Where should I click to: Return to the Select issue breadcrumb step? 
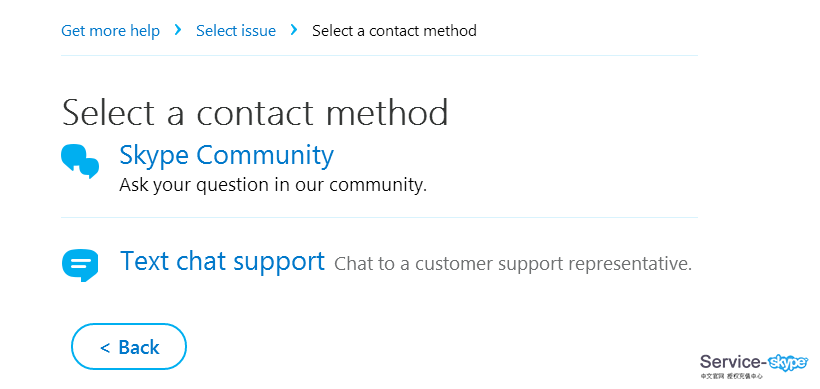point(236,31)
